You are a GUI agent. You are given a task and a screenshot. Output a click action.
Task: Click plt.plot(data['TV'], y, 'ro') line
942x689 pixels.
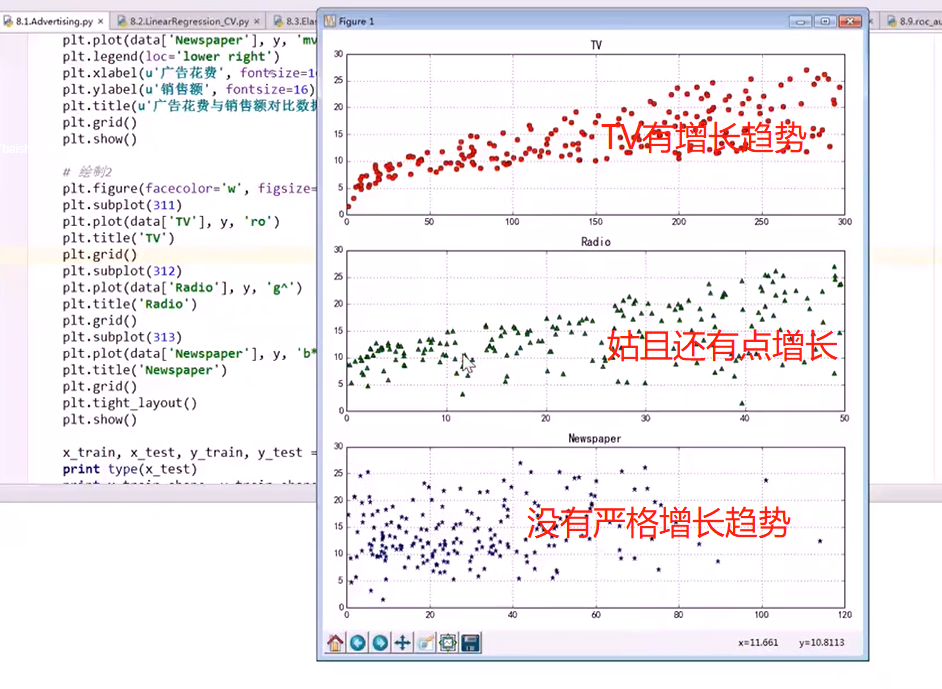coord(171,222)
